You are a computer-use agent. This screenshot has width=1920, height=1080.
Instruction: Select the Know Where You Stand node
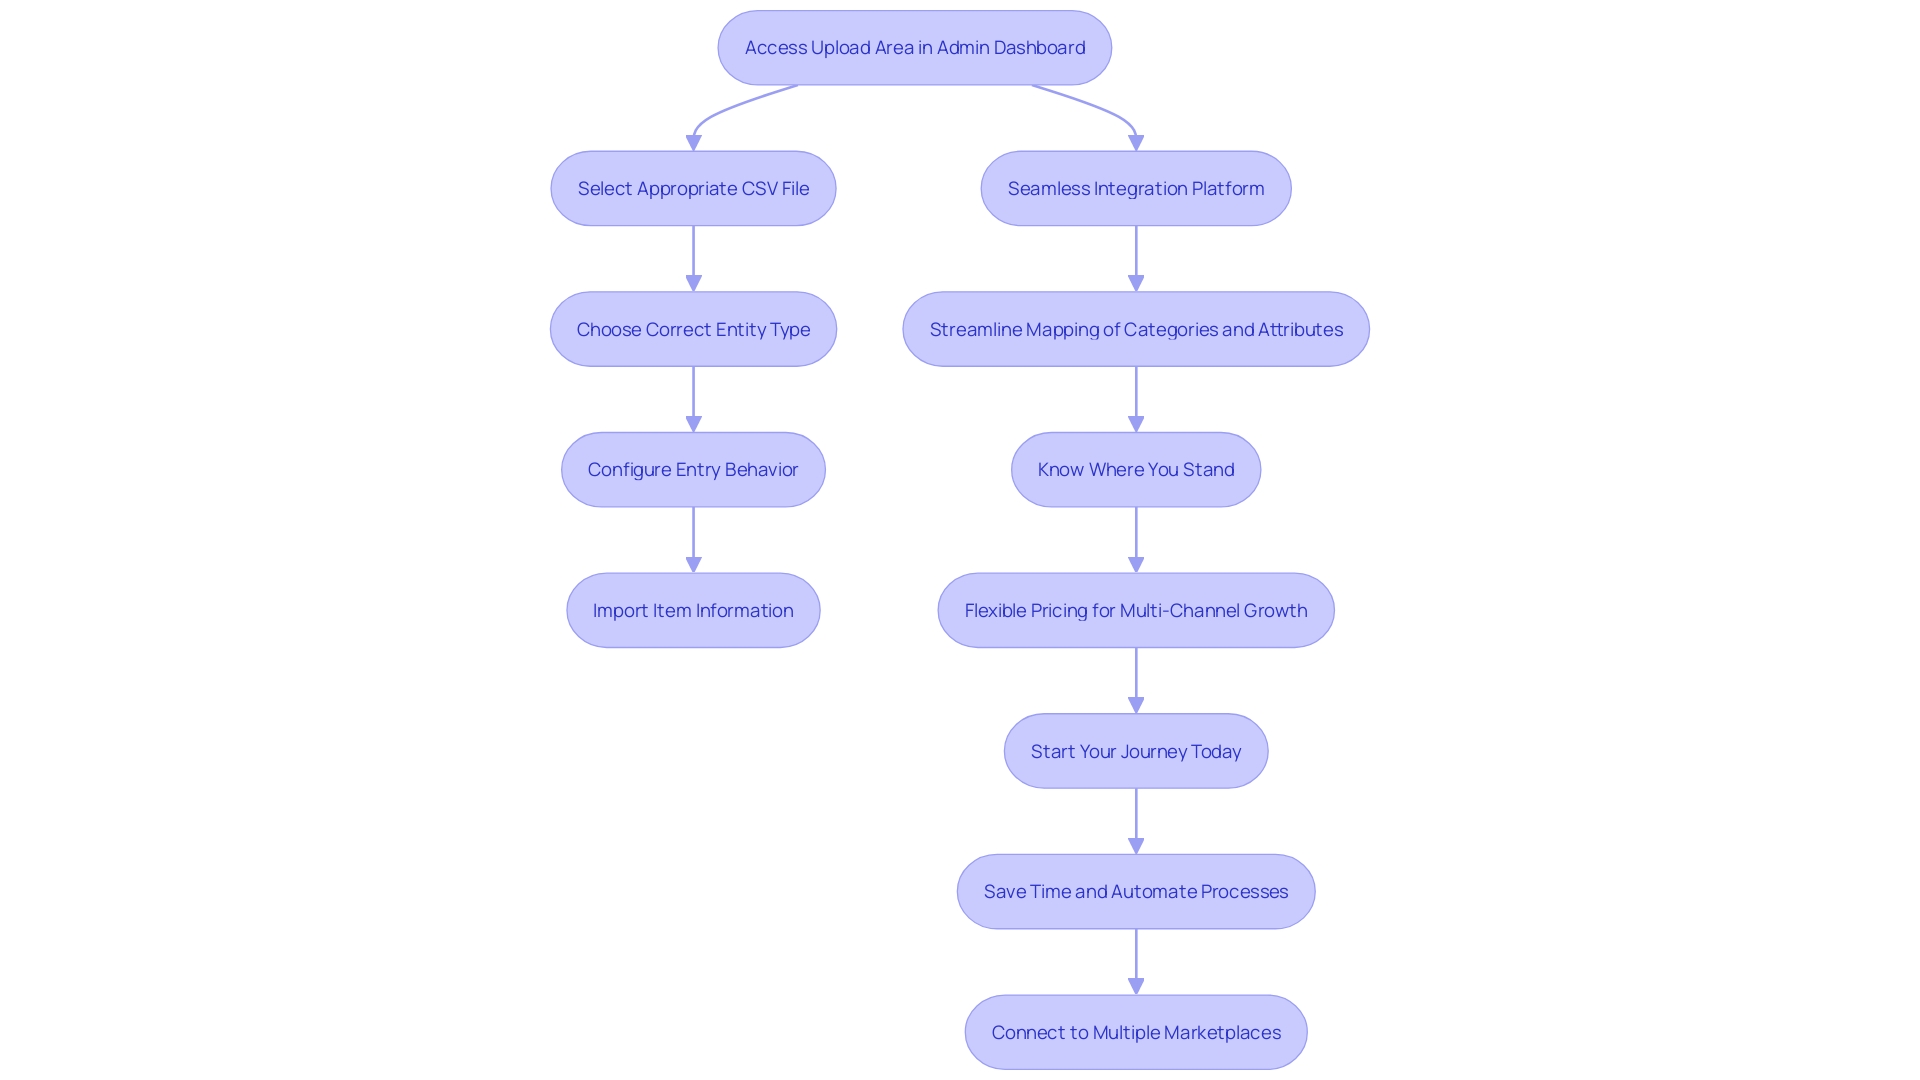click(x=1135, y=469)
